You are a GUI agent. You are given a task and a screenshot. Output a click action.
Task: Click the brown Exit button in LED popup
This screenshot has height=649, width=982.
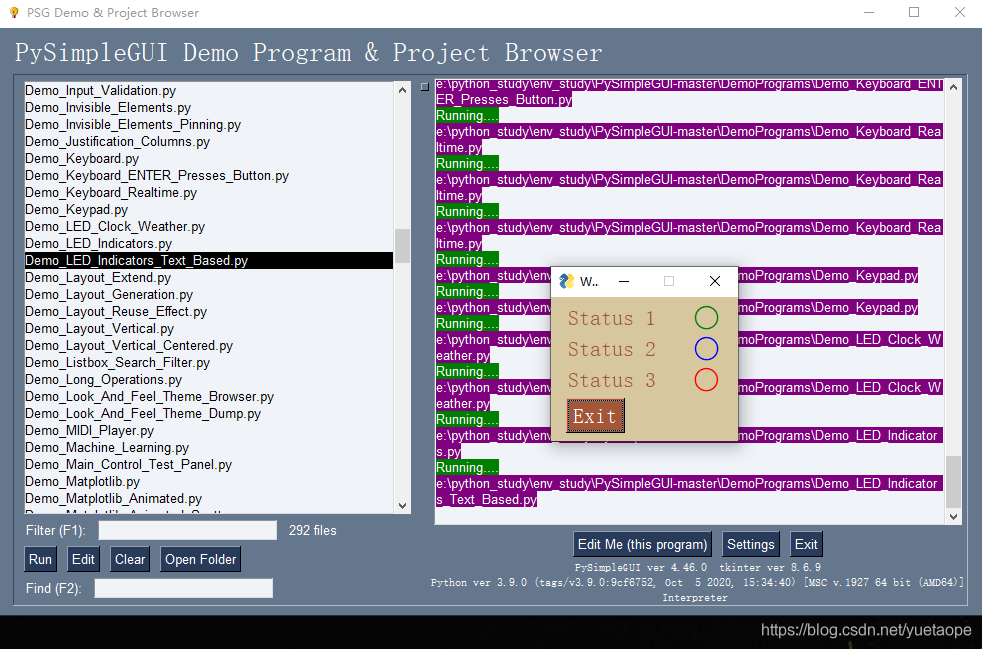click(595, 416)
